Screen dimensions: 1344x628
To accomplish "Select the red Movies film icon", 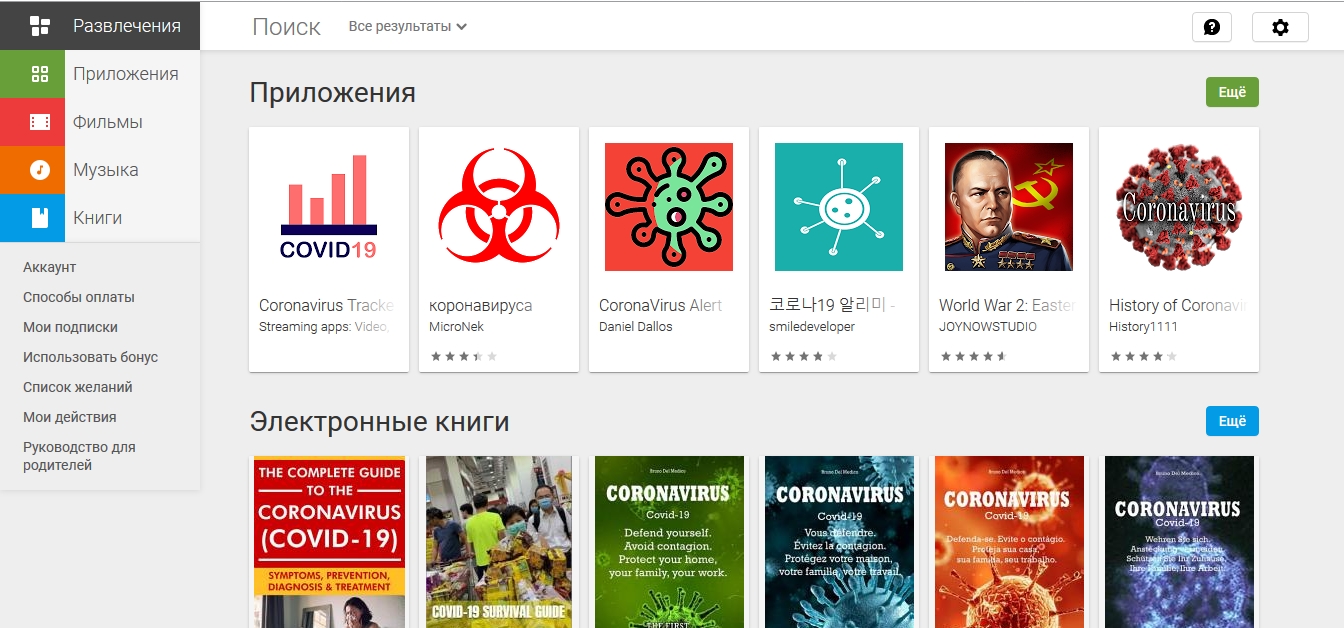I will [40, 122].
